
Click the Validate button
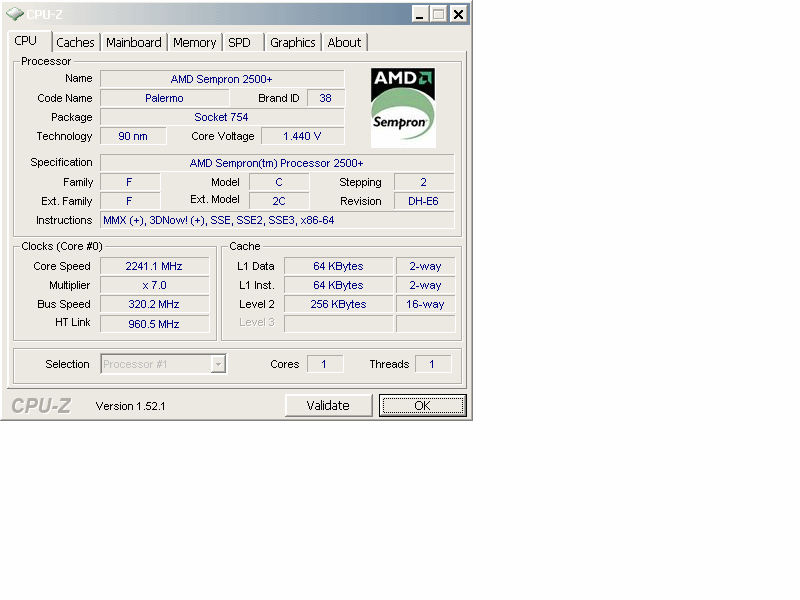click(x=328, y=406)
